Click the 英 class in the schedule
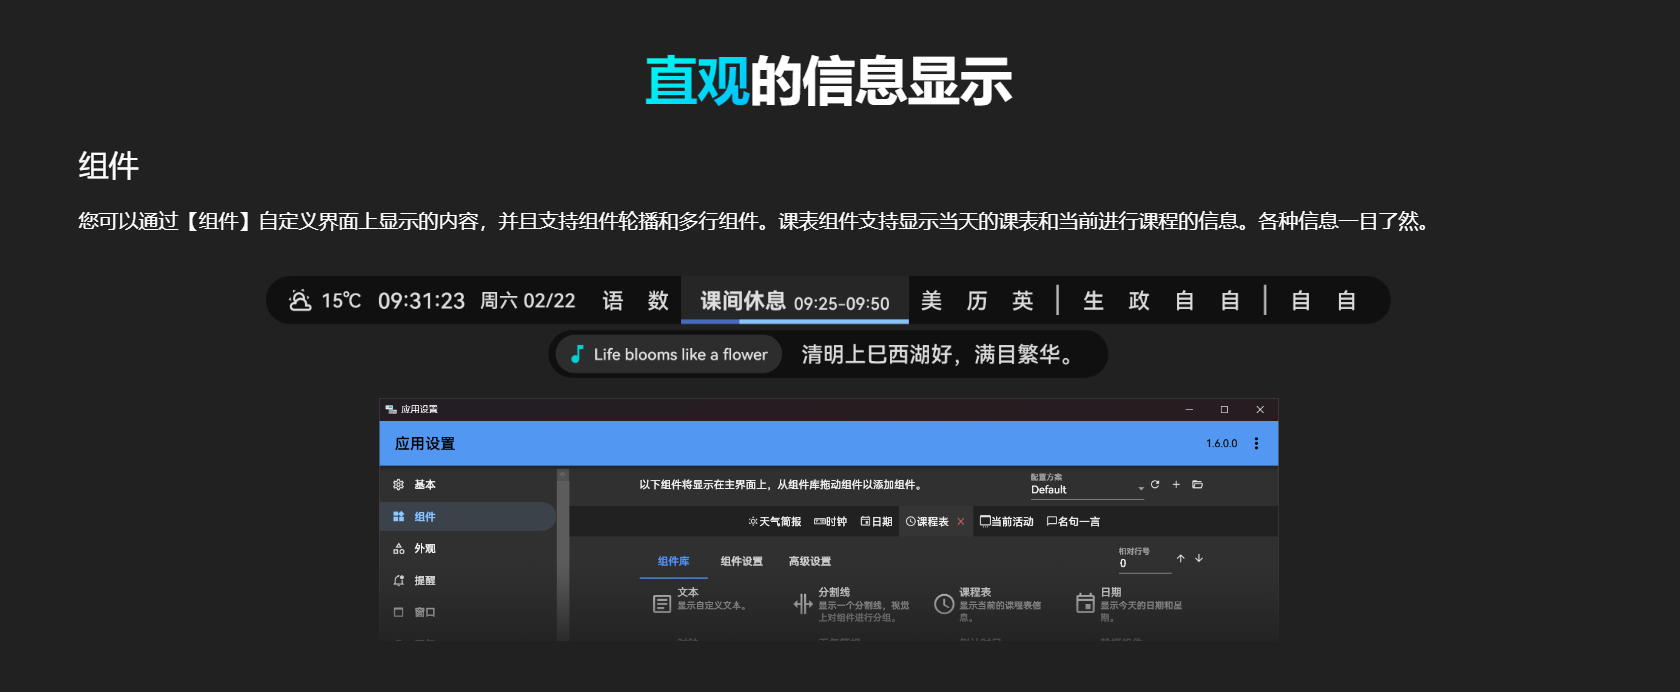Image resolution: width=1680 pixels, height=692 pixels. (1022, 301)
